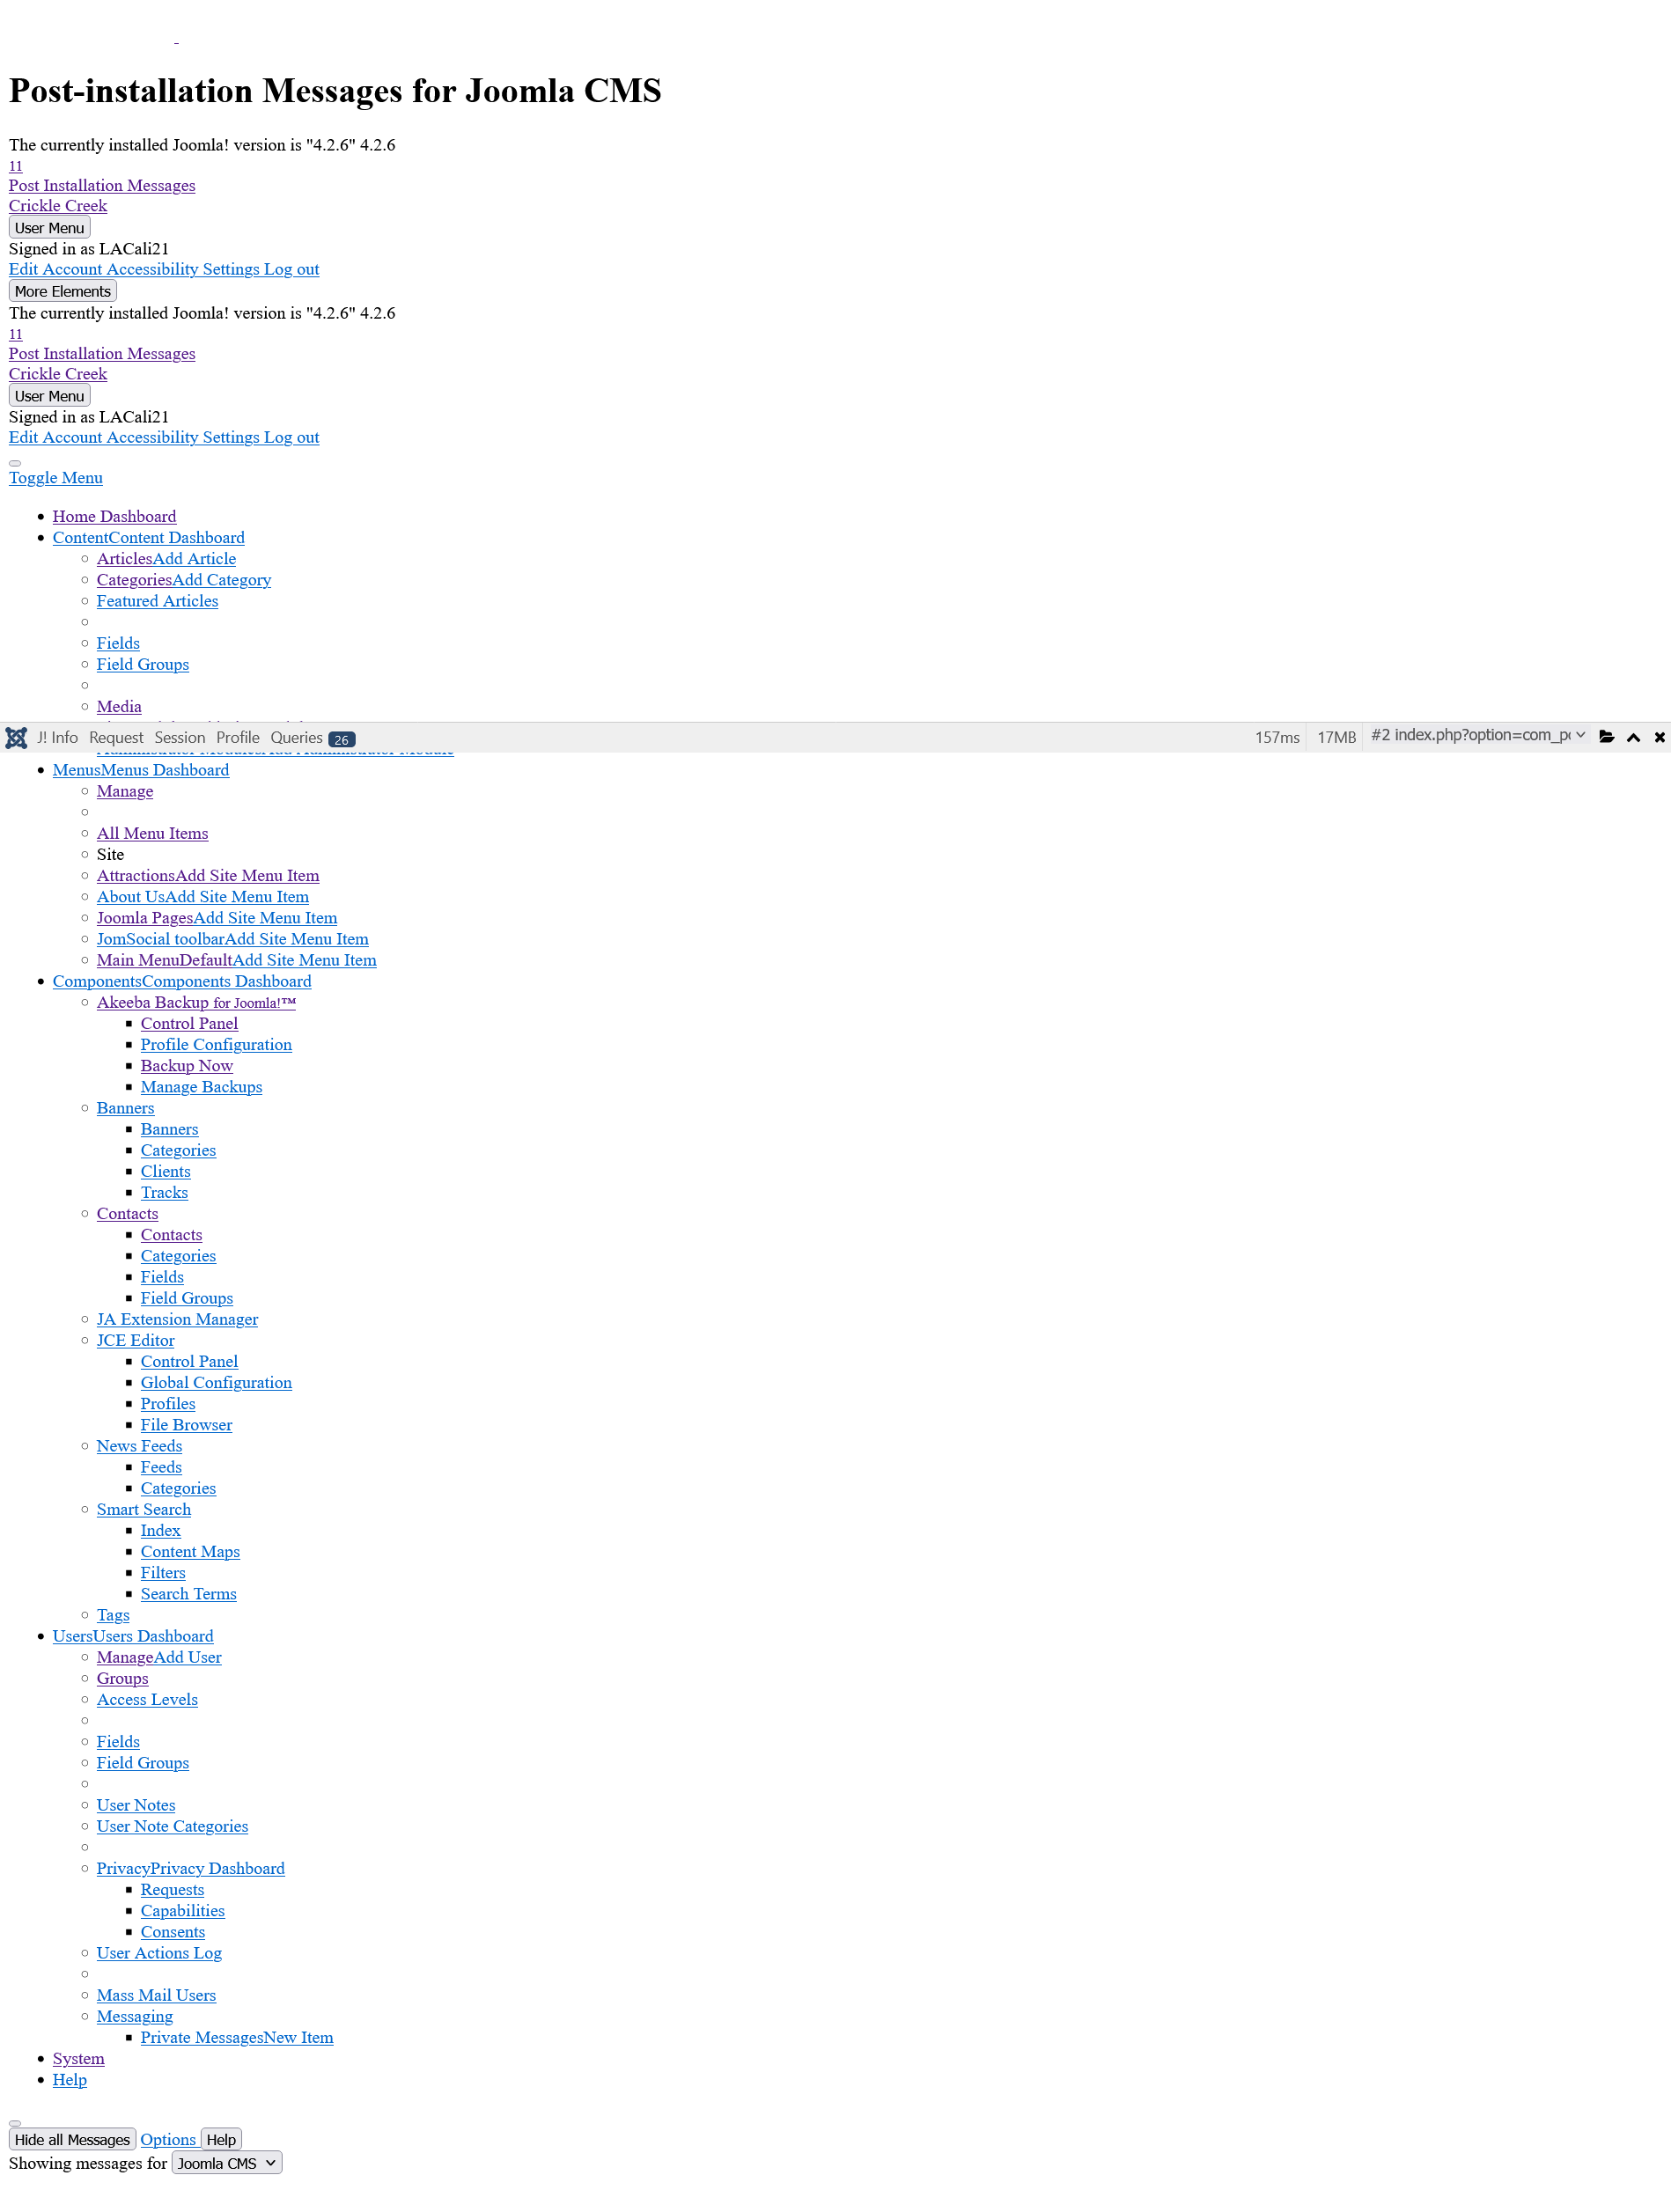The width and height of the screenshot is (1671, 2212).
Task: Minimize the debug bar with the up chevron
Action: point(1634,738)
